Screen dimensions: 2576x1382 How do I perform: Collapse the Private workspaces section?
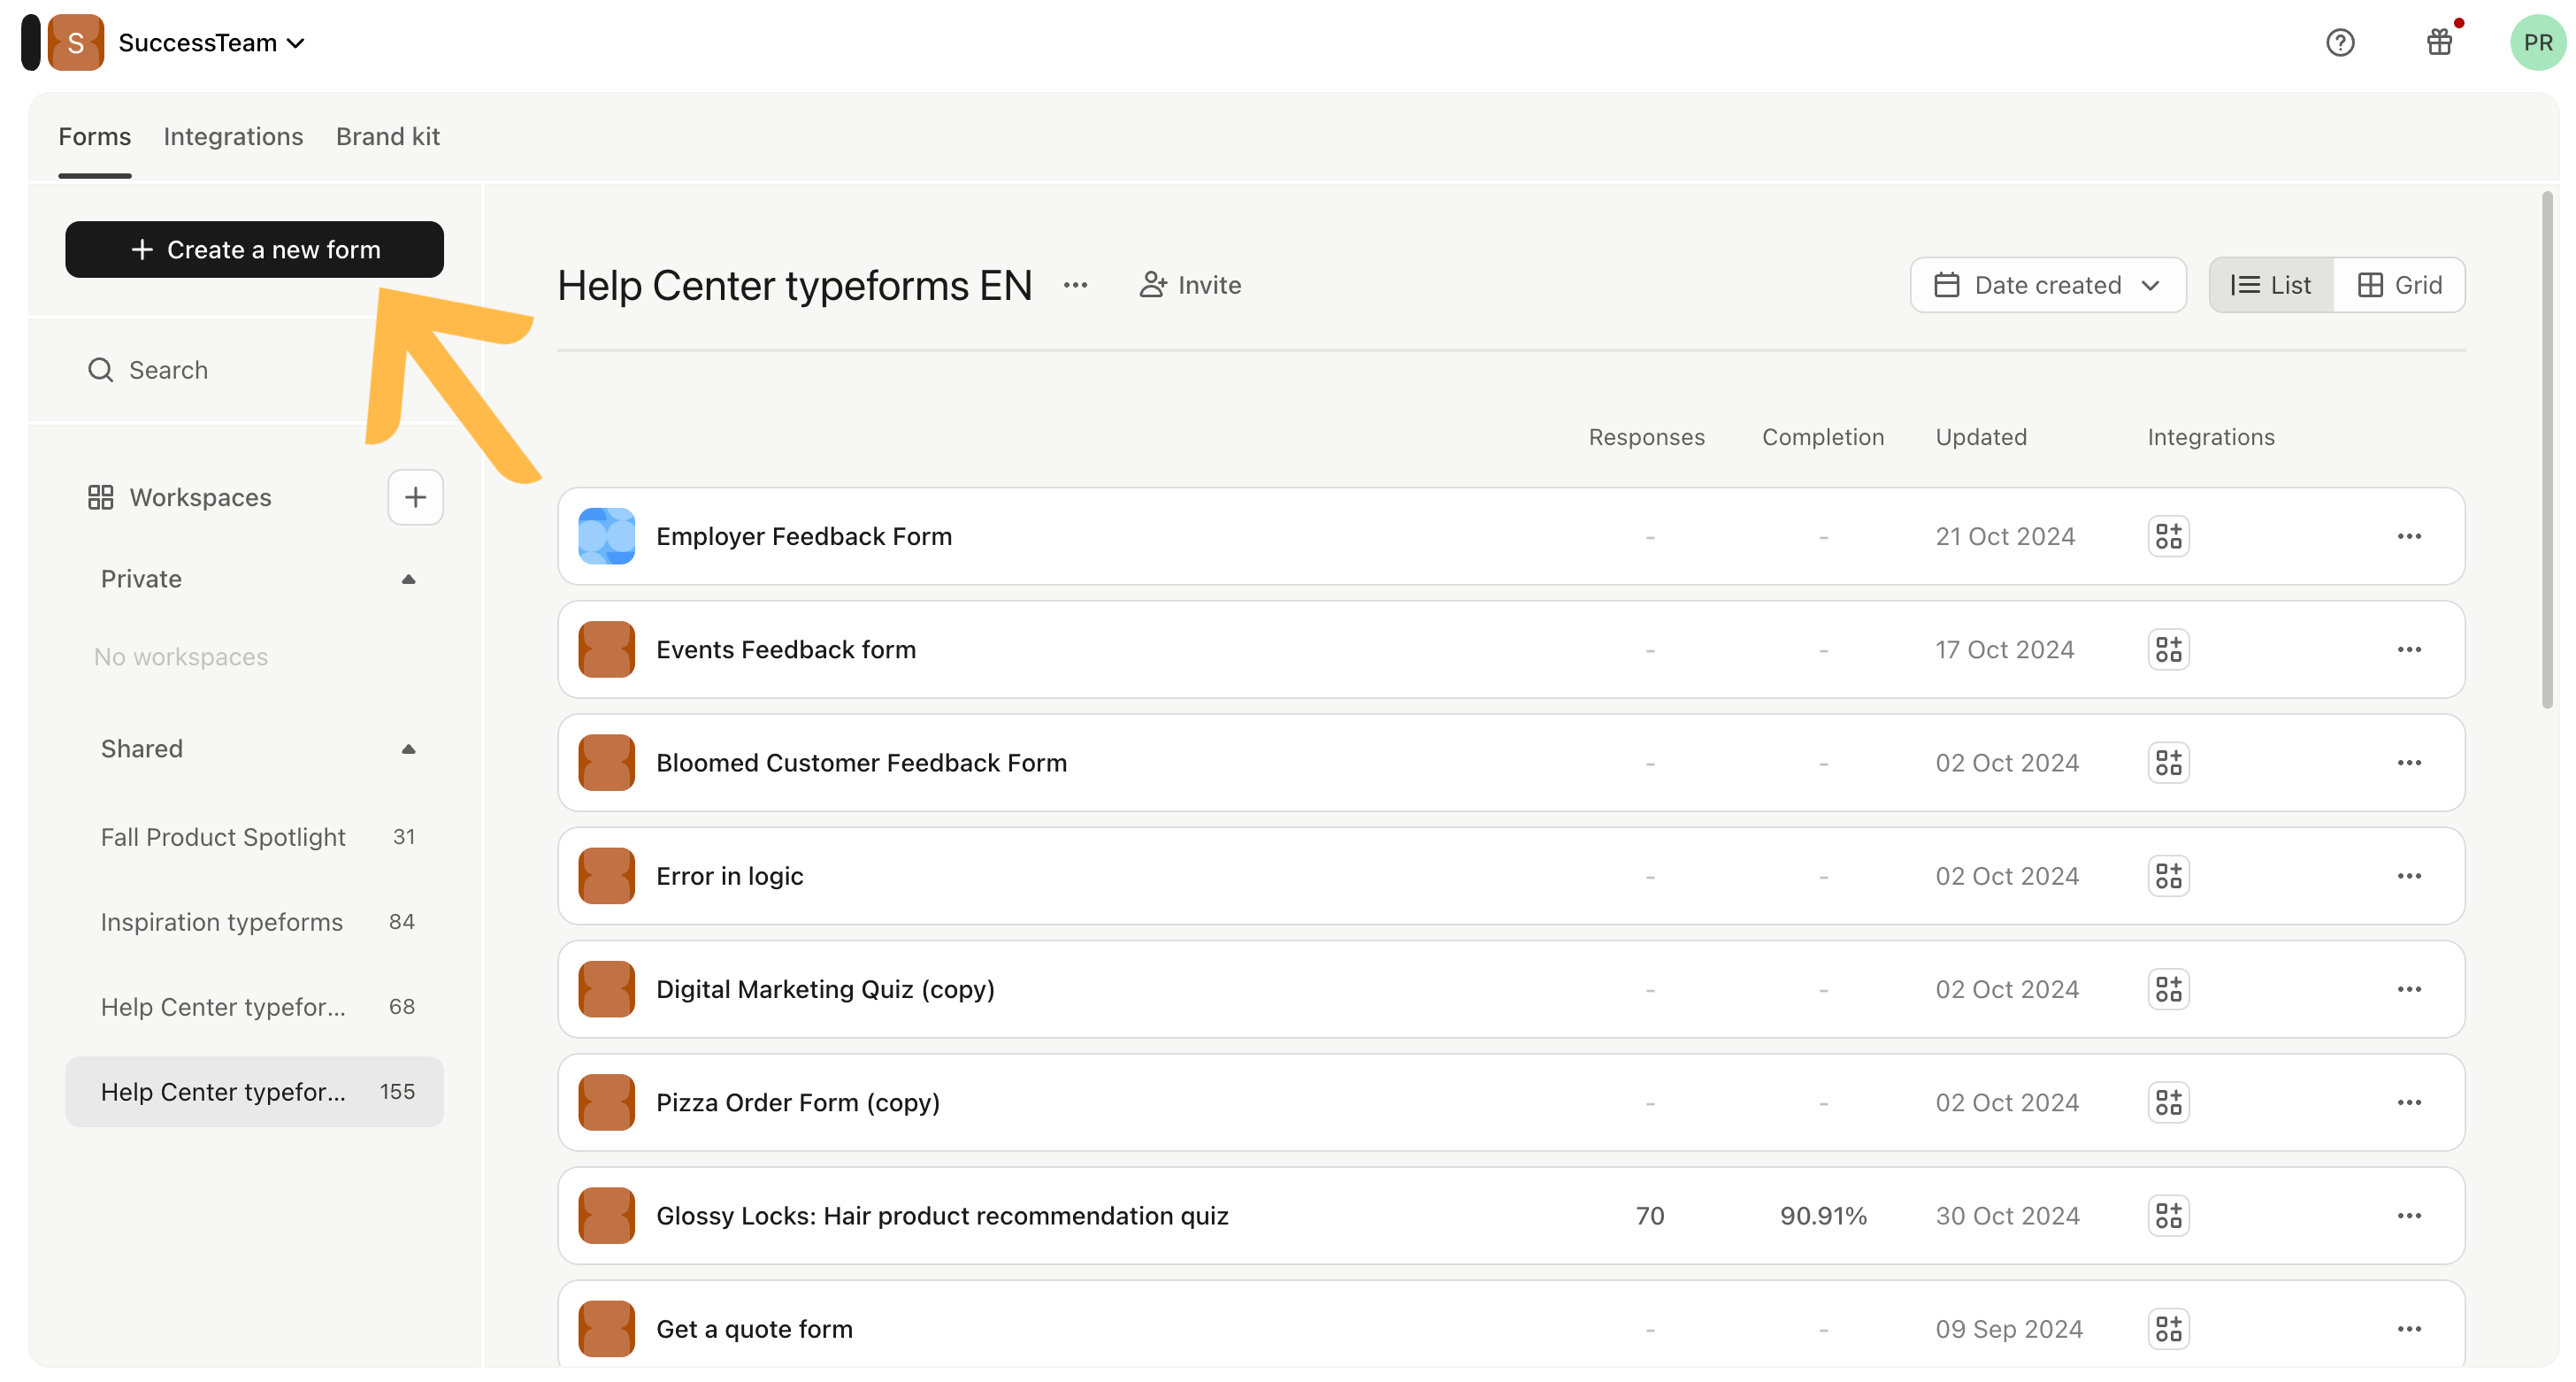tap(408, 579)
